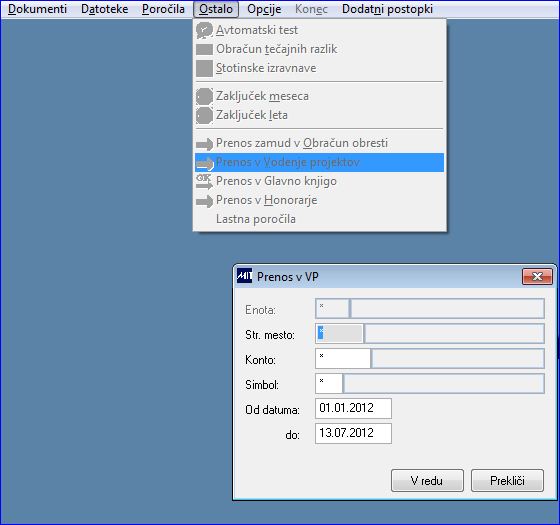Close the Prenos v VP dialog
The width and height of the screenshot is (560, 525).
(x=537, y=276)
